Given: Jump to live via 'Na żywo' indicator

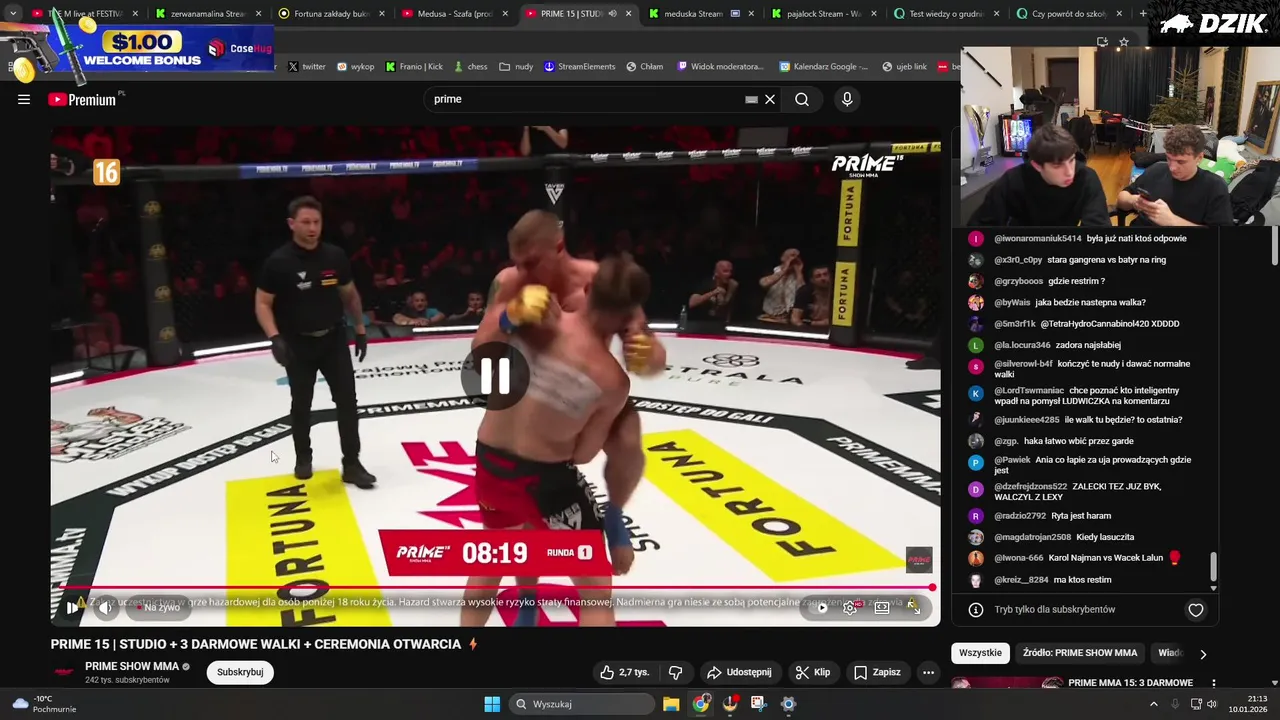Looking at the screenshot, I should [x=161, y=607].
